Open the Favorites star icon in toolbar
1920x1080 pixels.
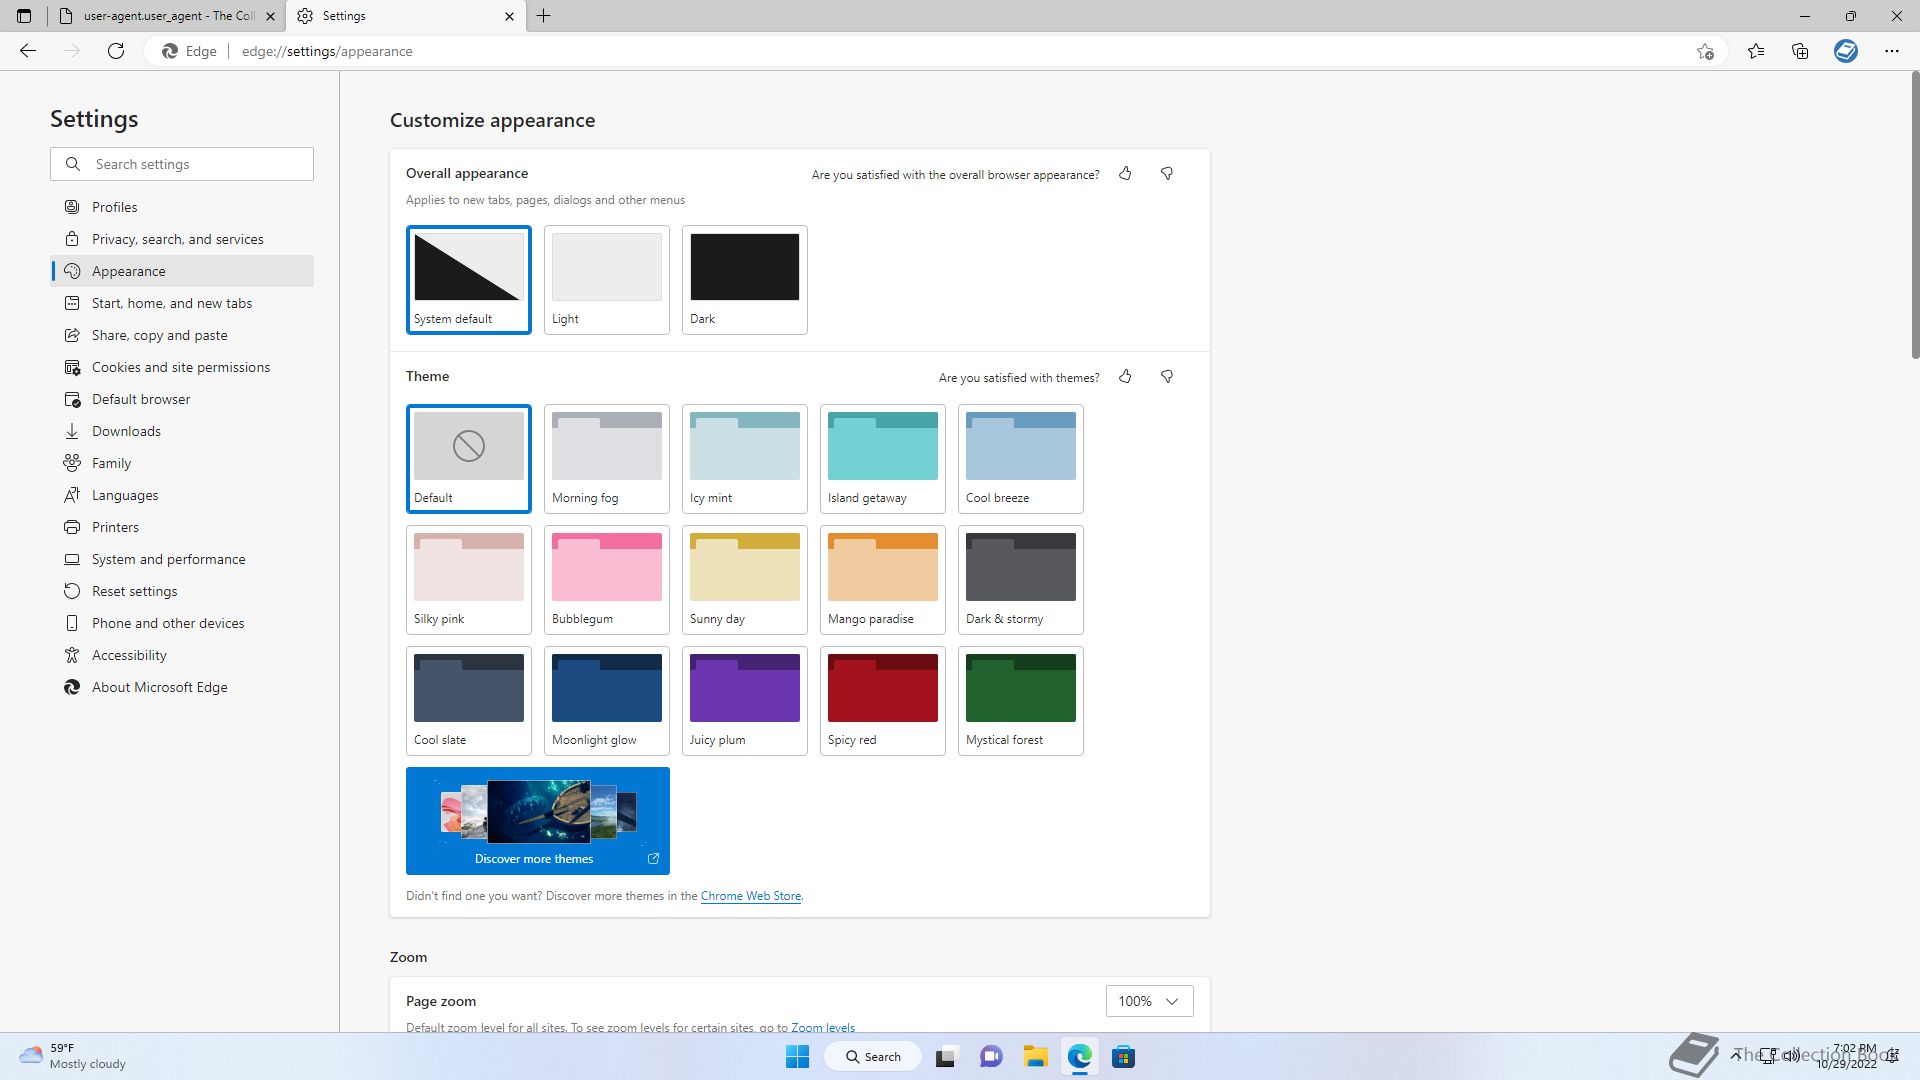1756,51
